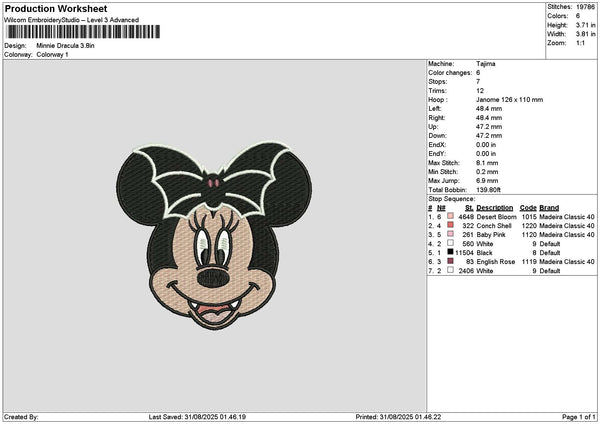Click the stitch count "4648" for Desert Bloom
This screenshot has height=424, width=600.
pyautogui.click(x=466, y=217)
